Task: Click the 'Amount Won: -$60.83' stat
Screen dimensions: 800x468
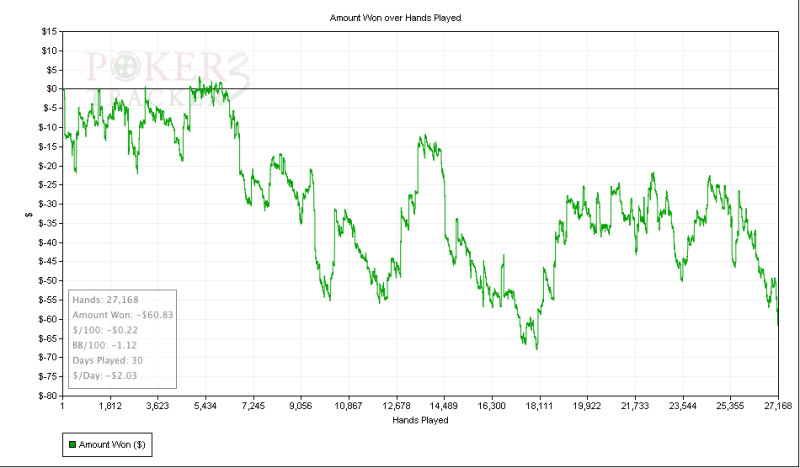Action: [122, 315]
